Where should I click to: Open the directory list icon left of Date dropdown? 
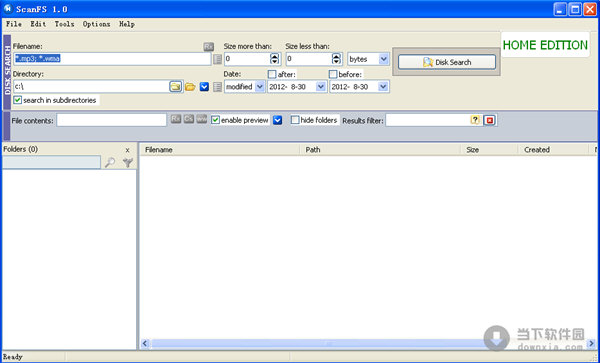[217, 87]
